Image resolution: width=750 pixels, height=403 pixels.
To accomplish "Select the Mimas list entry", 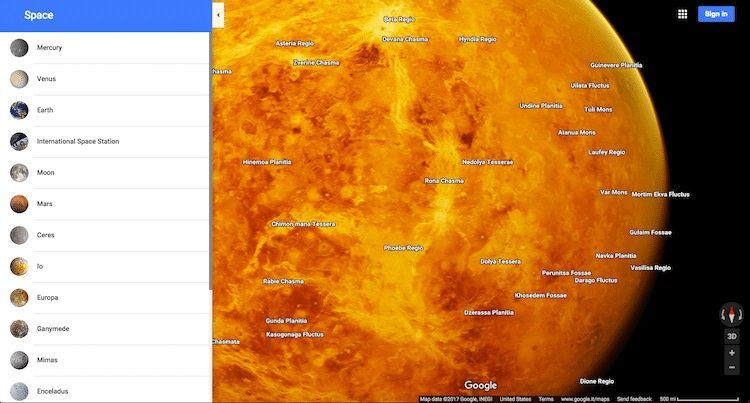I will (105, 360).
